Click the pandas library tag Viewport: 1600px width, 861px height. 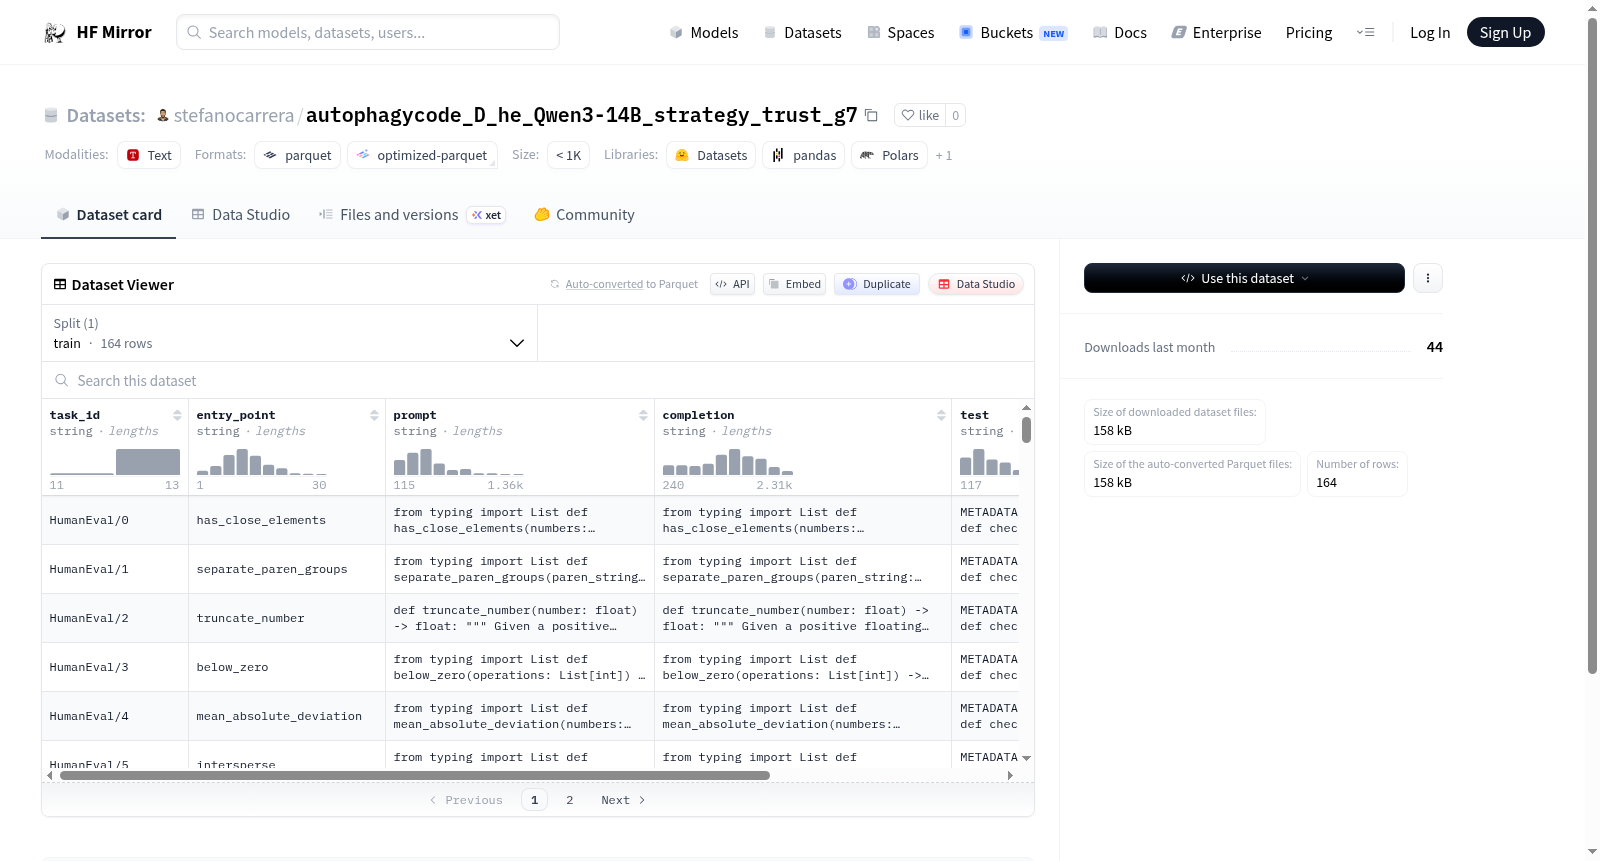[804, 155]
